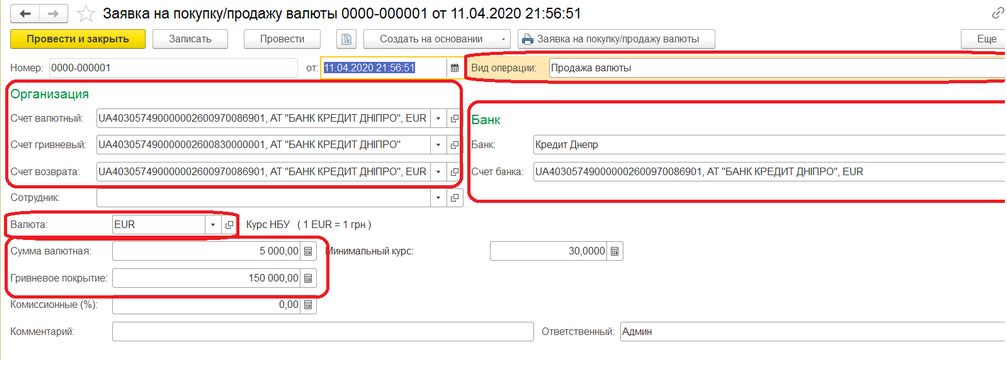Open calculator for Сумма валютная
1007x378 pixels.
[308, 252]
